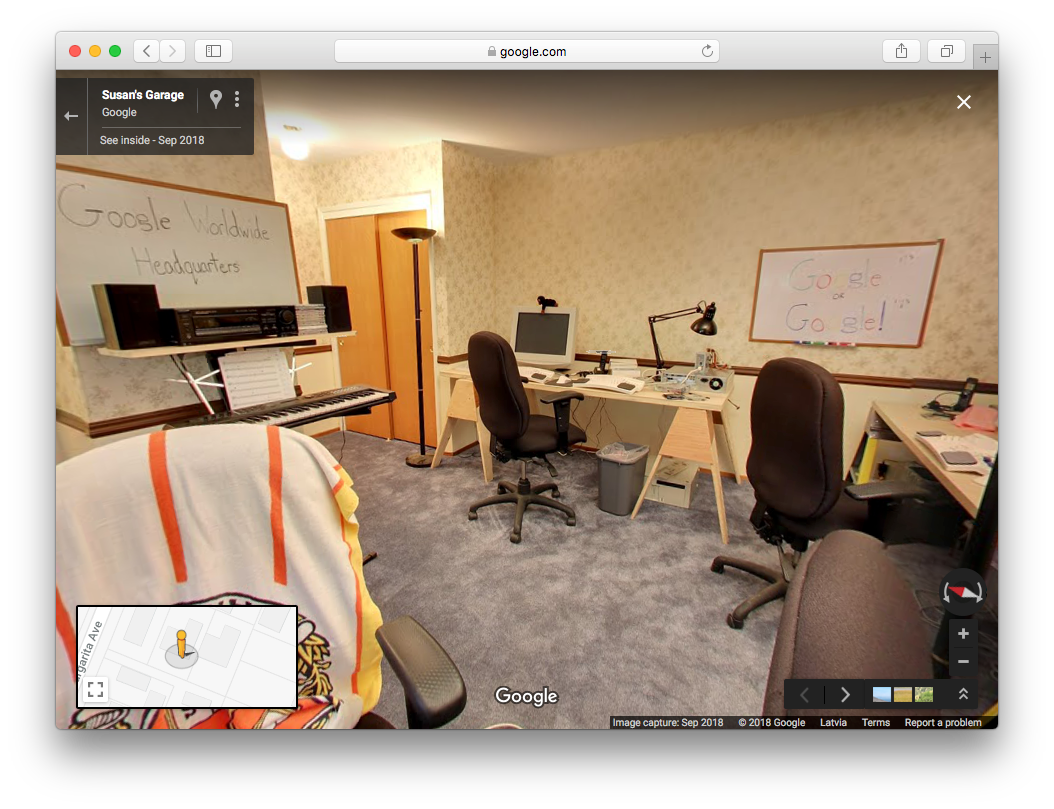
Task: Zoom in with the plus button
Action: (963, 633)
